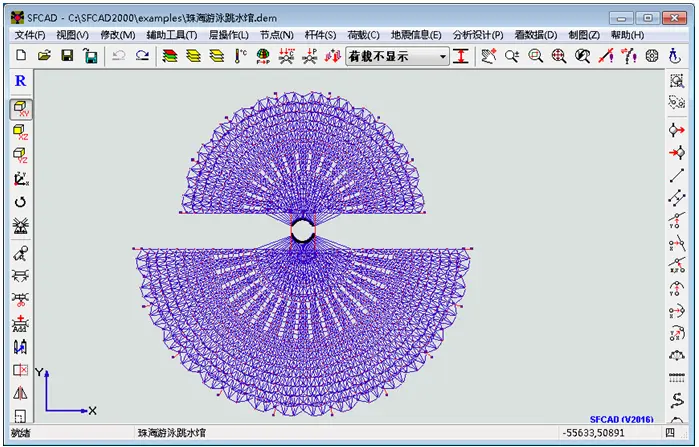Open the 辅助工具(T) menu

click(172, 35)
